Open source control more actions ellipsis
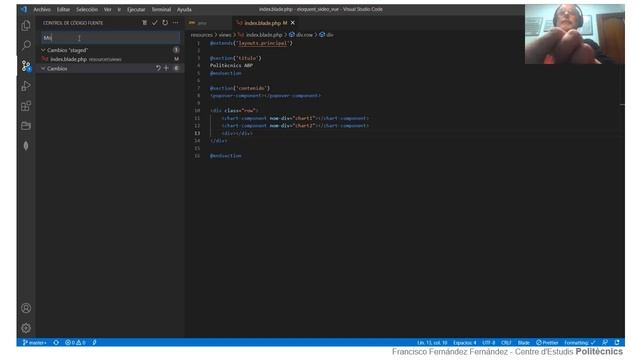The height and width of the screenshot is (360, 640). tap(176, 23)
